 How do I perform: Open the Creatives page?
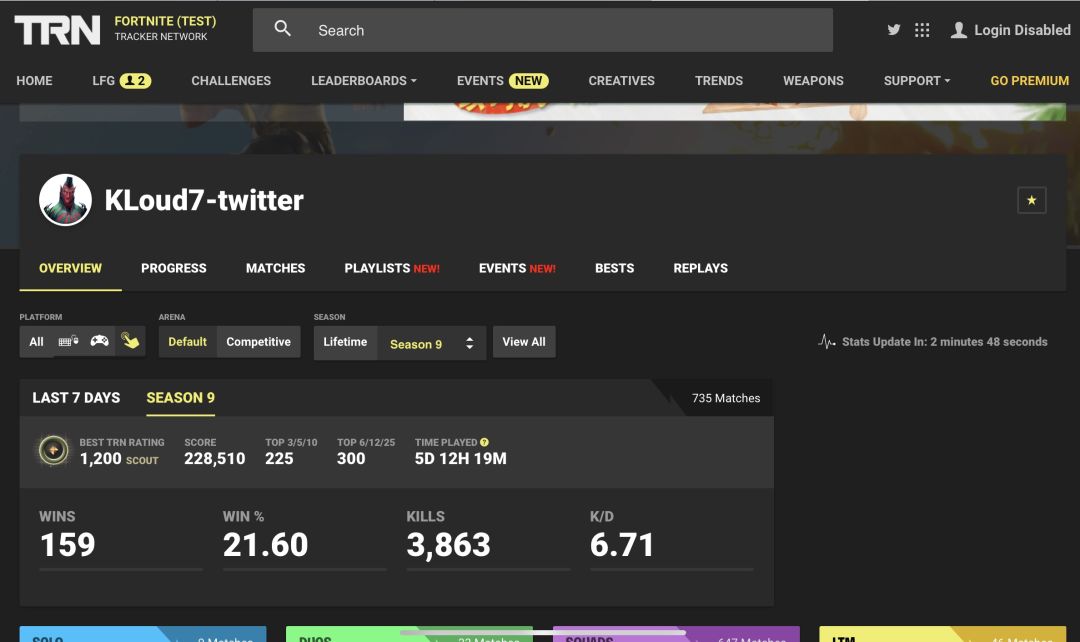pos(621,81)
